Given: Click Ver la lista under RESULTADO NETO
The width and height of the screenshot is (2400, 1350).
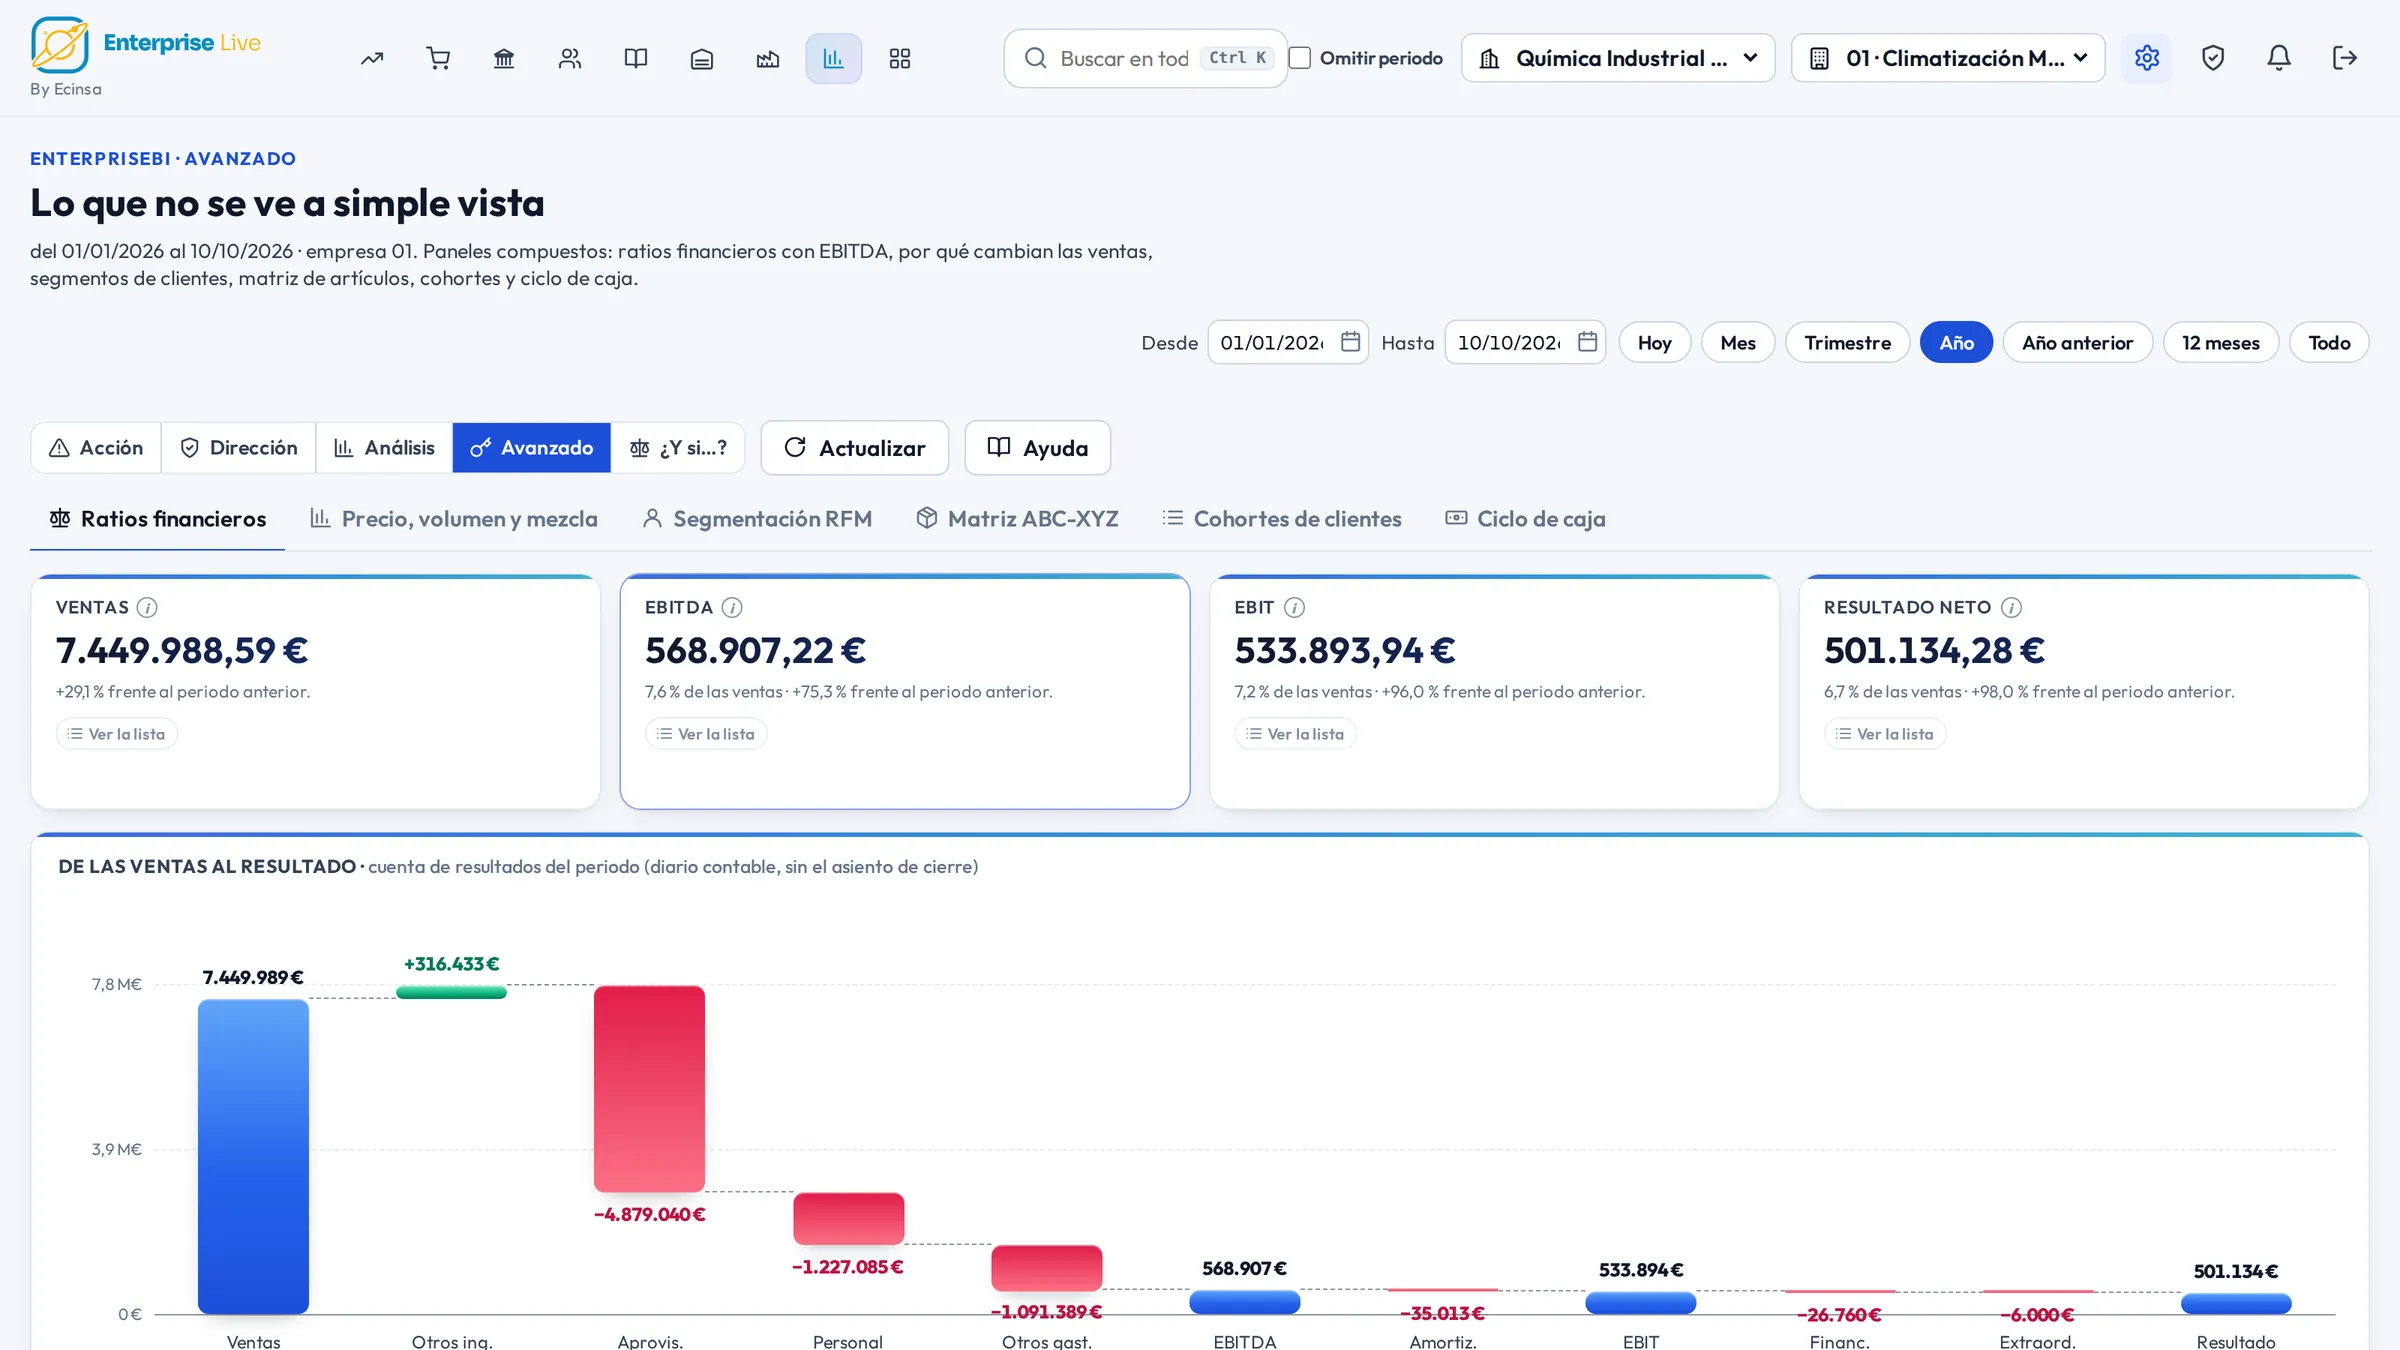Looking at the screenshot, I should click(x=1885, y=733).
